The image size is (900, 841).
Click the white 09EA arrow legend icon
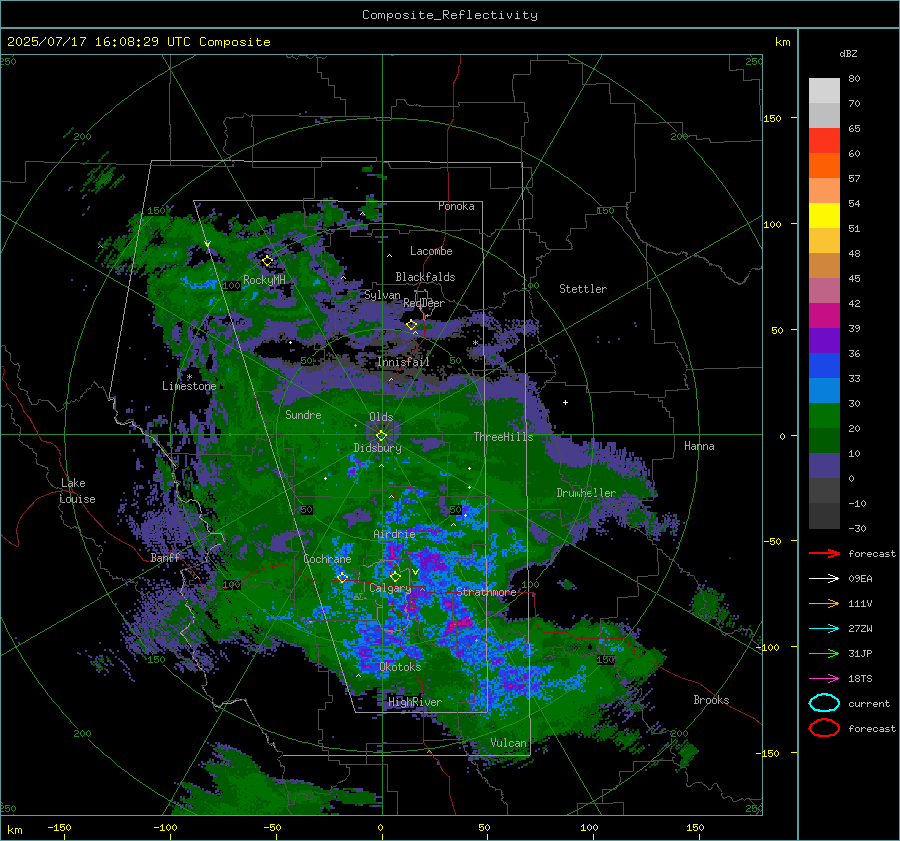click(824, 578)
